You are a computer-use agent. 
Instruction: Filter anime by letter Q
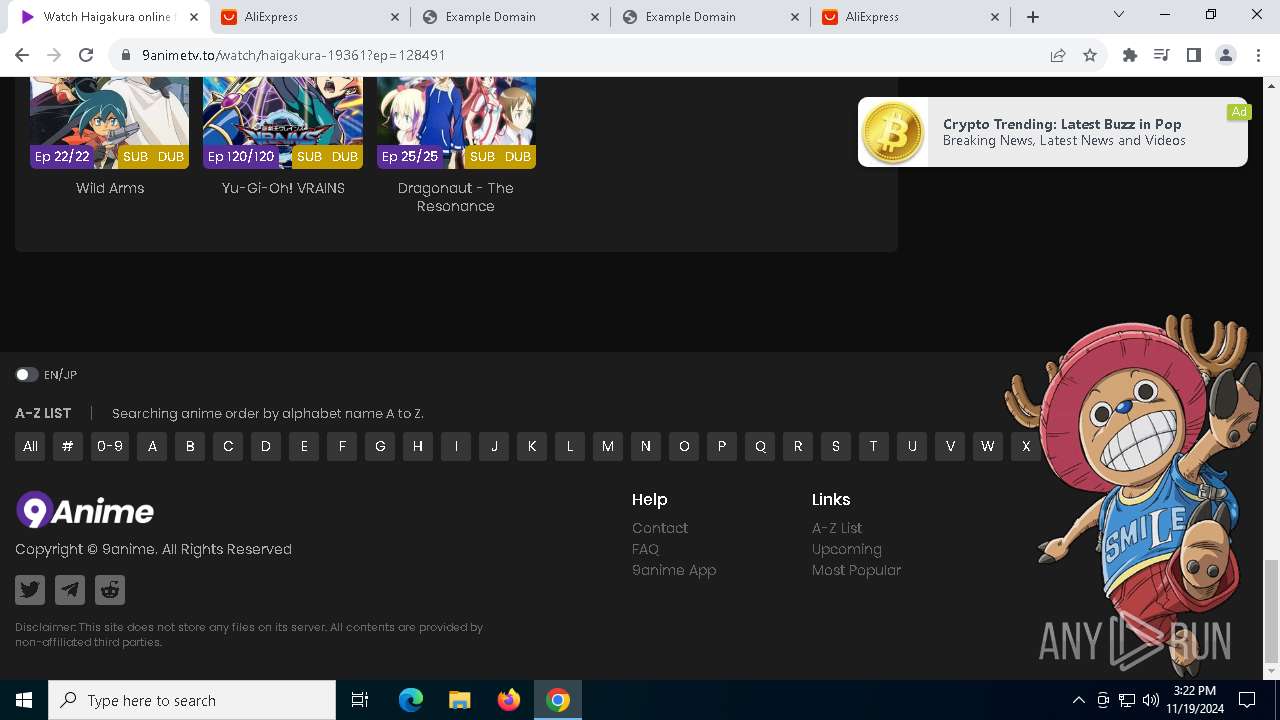coord(760,446)
